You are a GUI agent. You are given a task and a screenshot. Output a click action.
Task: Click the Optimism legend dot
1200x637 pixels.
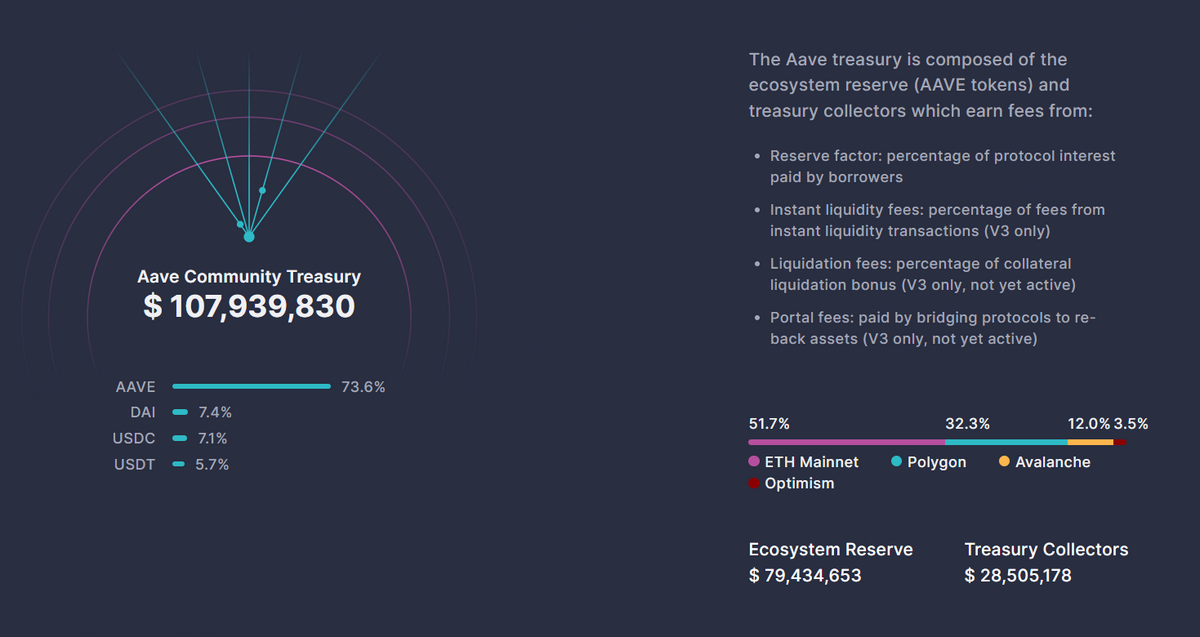(x=755, y=483)
